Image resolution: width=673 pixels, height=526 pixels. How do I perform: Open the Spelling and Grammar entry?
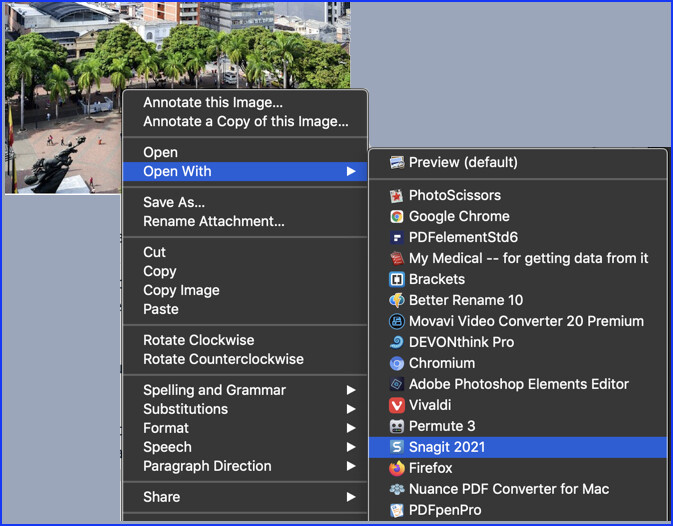point(245,390)
